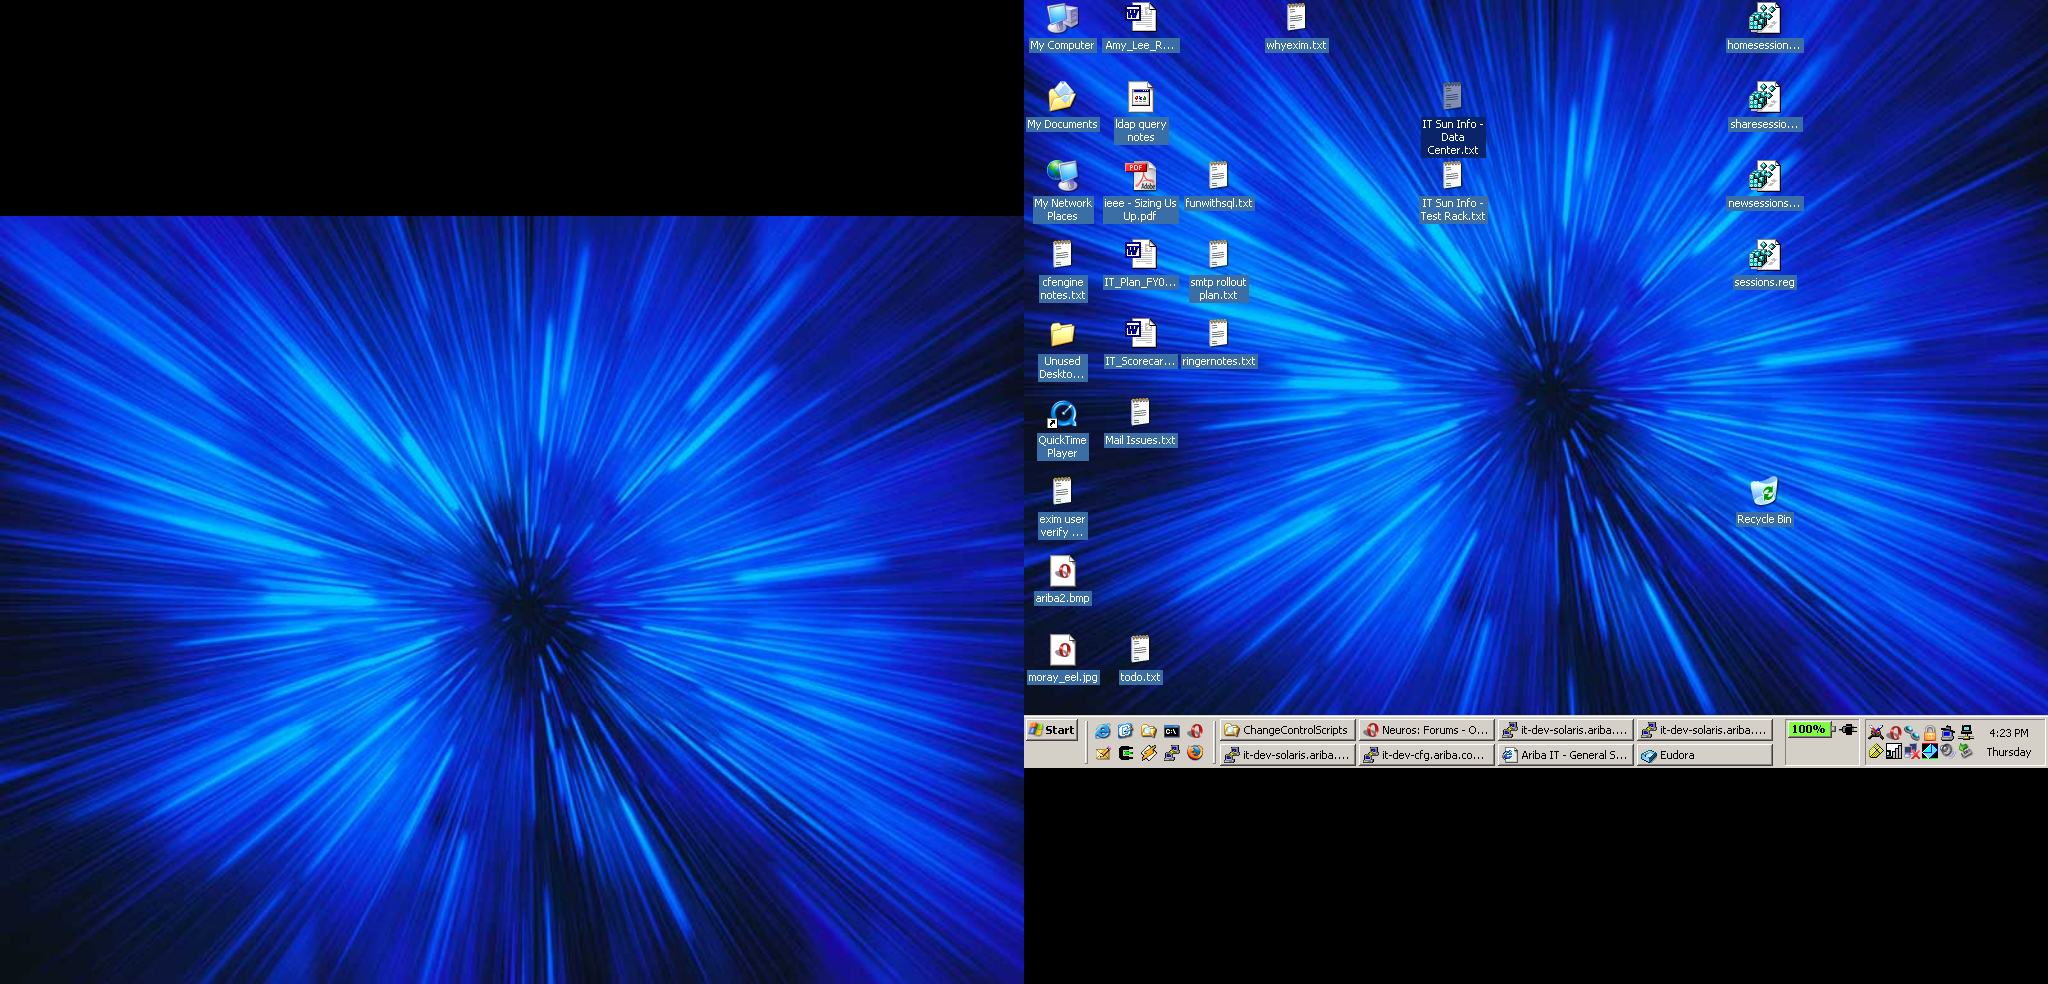Click the Opera tray icon
Screen dimensions: 2048x984
[x=1894, y=733]
